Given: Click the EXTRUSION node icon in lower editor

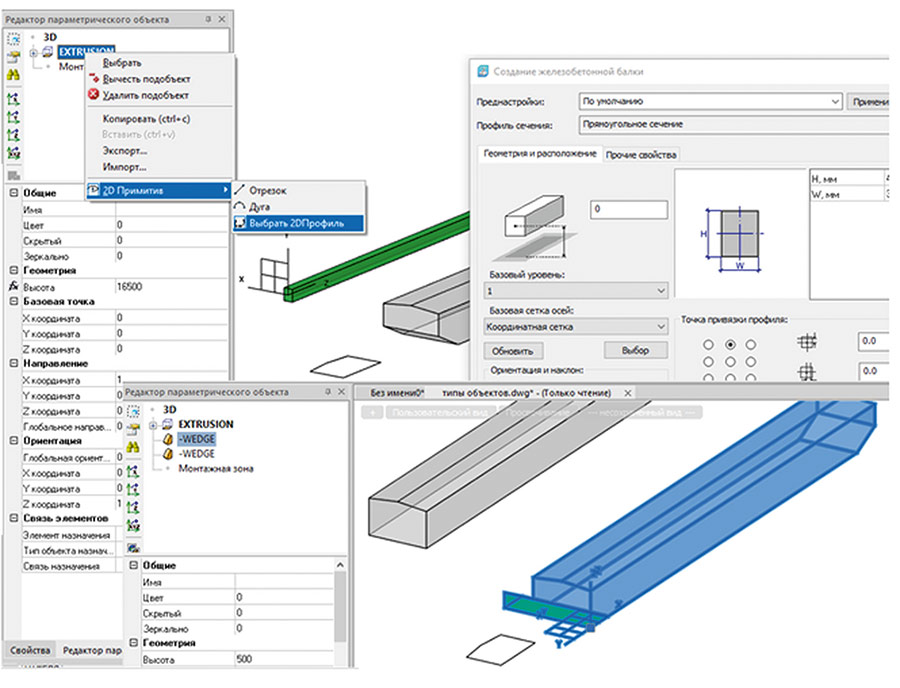Looking at the screenshot, I should tap(167, 424).
